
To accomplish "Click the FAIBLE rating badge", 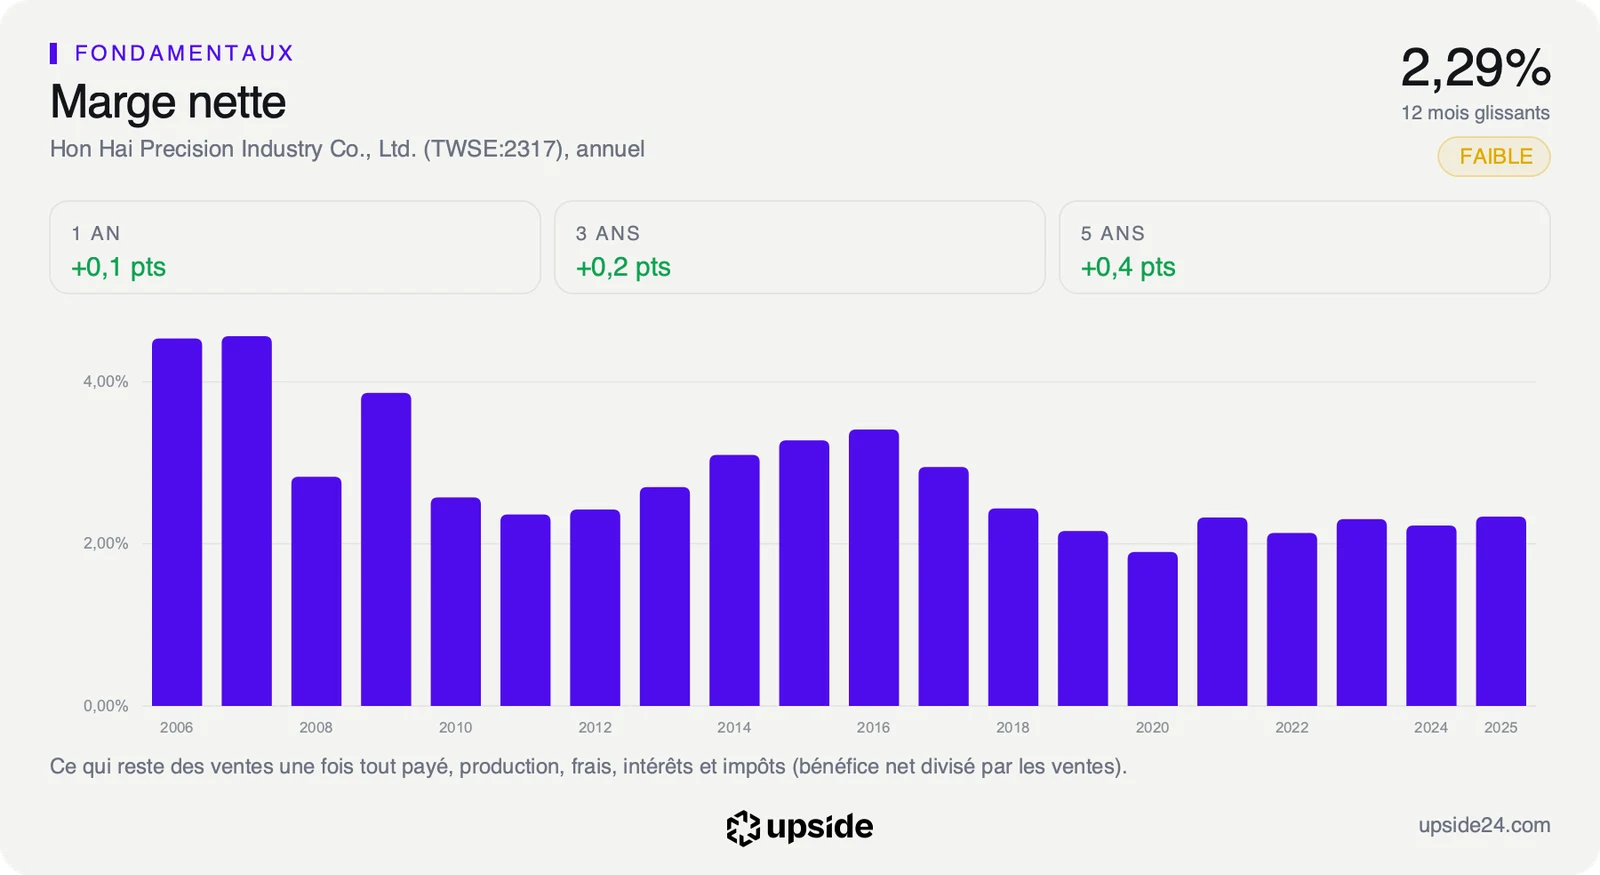I will pyautogui.click(x=1494, y=157).
